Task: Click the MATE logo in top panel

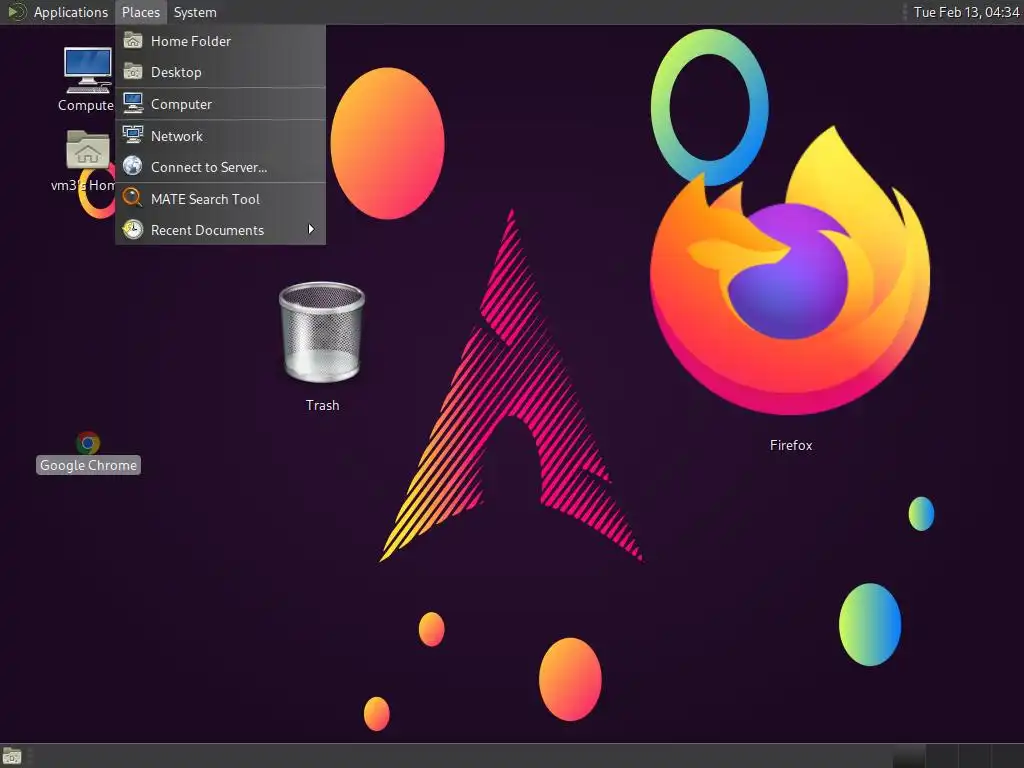Action: (x=16, y=12)
